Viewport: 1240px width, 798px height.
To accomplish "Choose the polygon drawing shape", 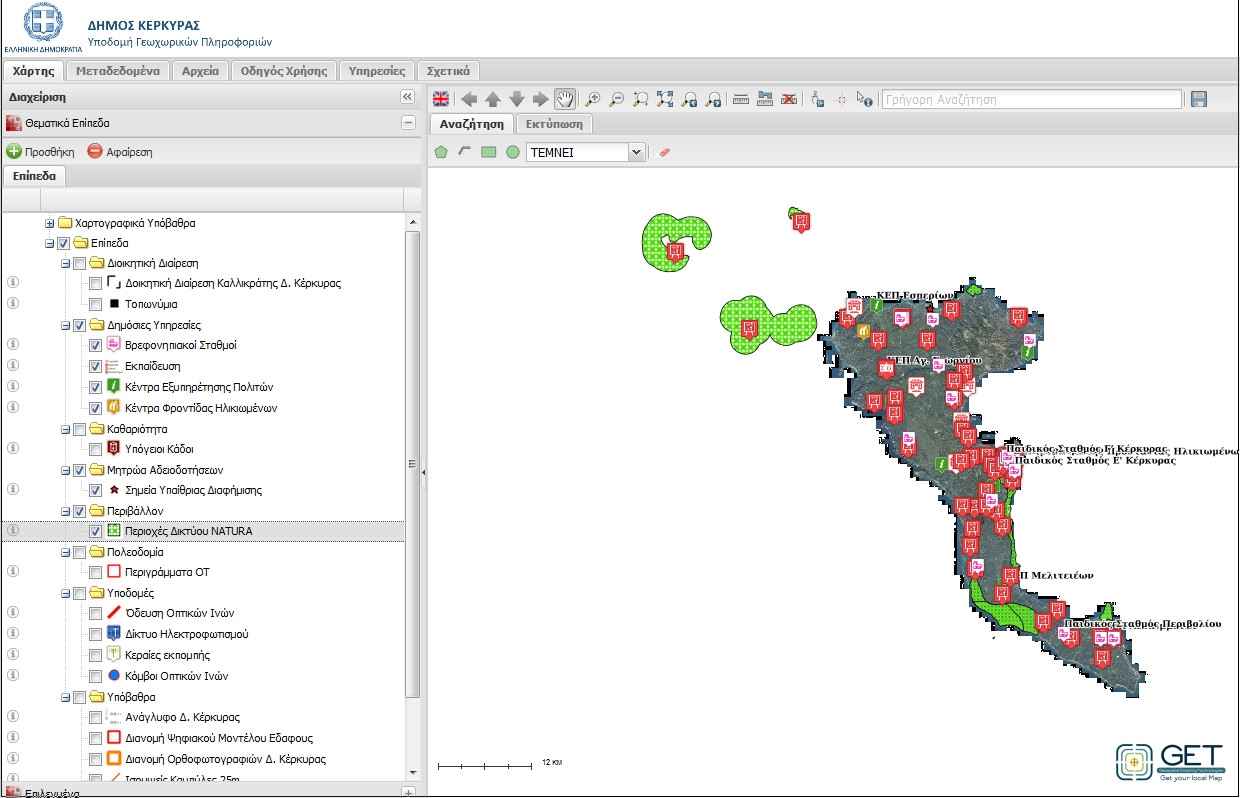I will click(x=441, y=152).
